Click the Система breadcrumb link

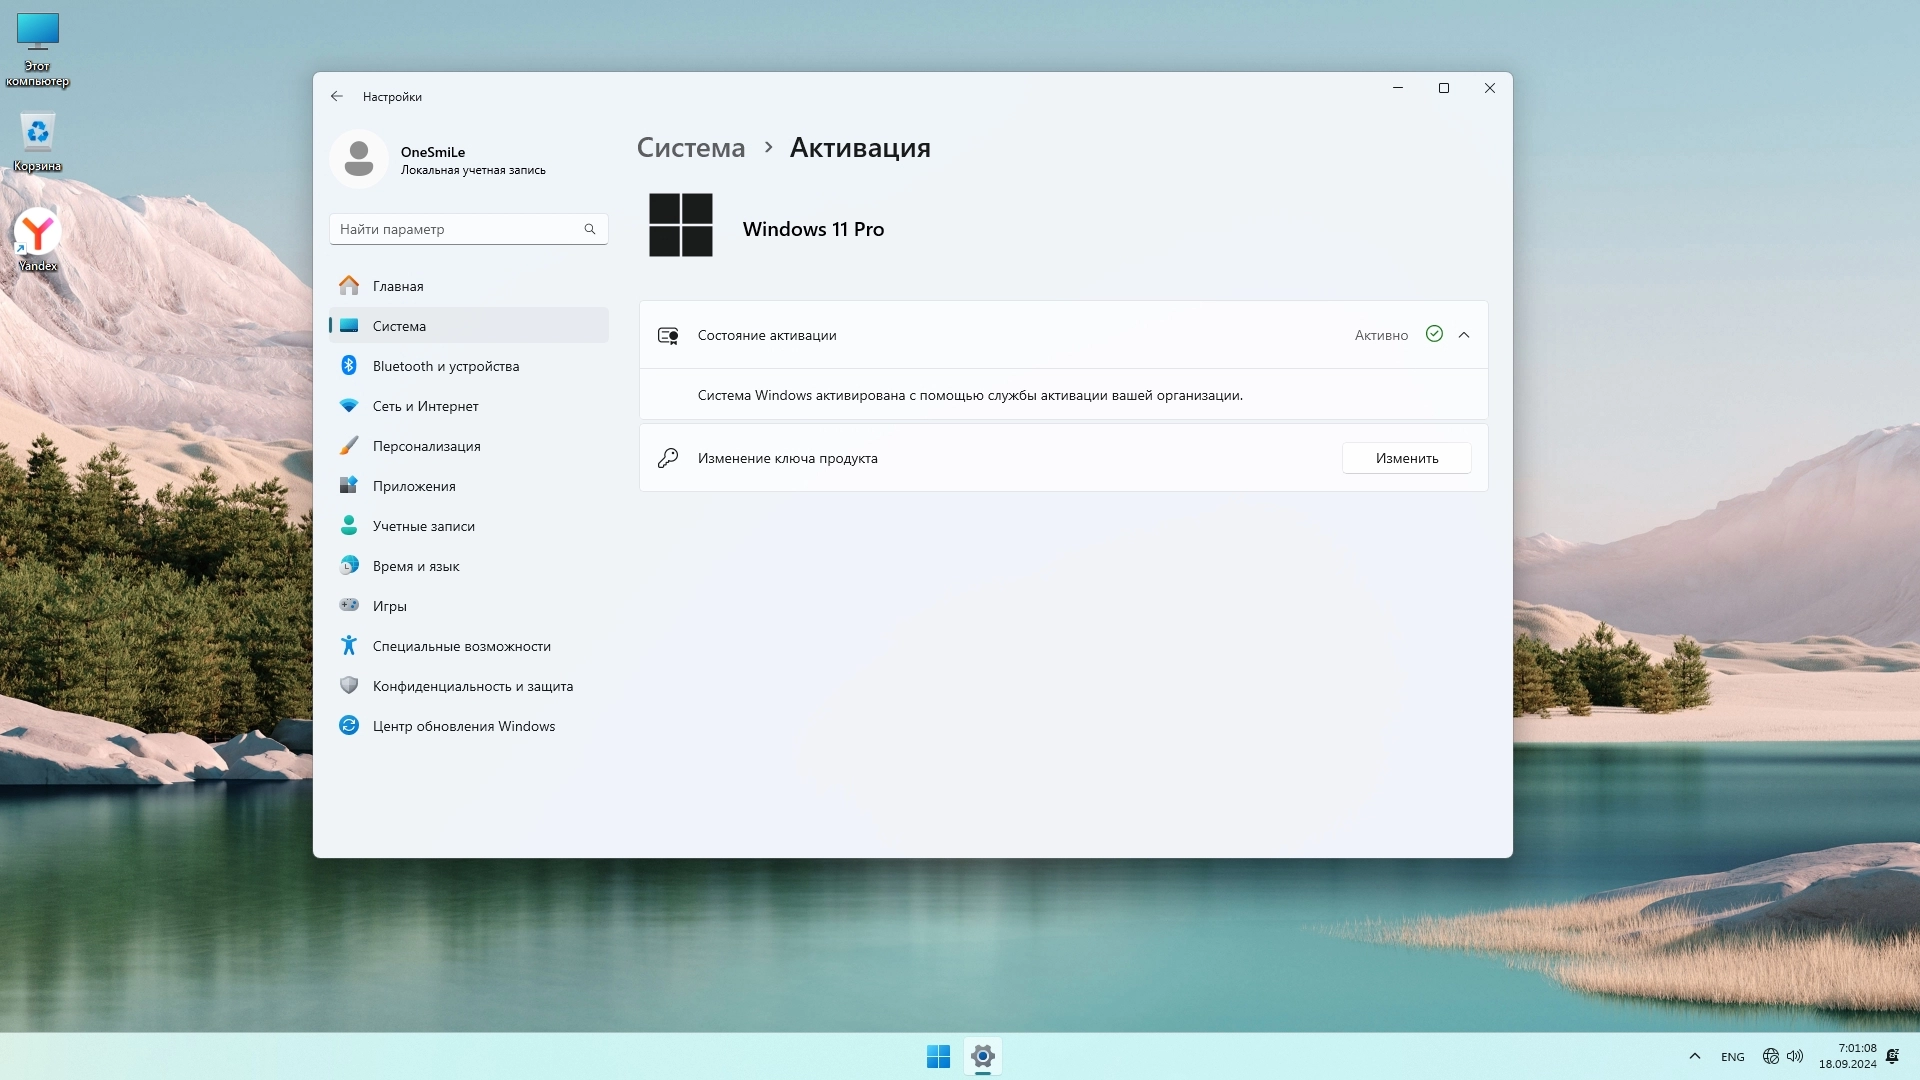tap(691, 148)
